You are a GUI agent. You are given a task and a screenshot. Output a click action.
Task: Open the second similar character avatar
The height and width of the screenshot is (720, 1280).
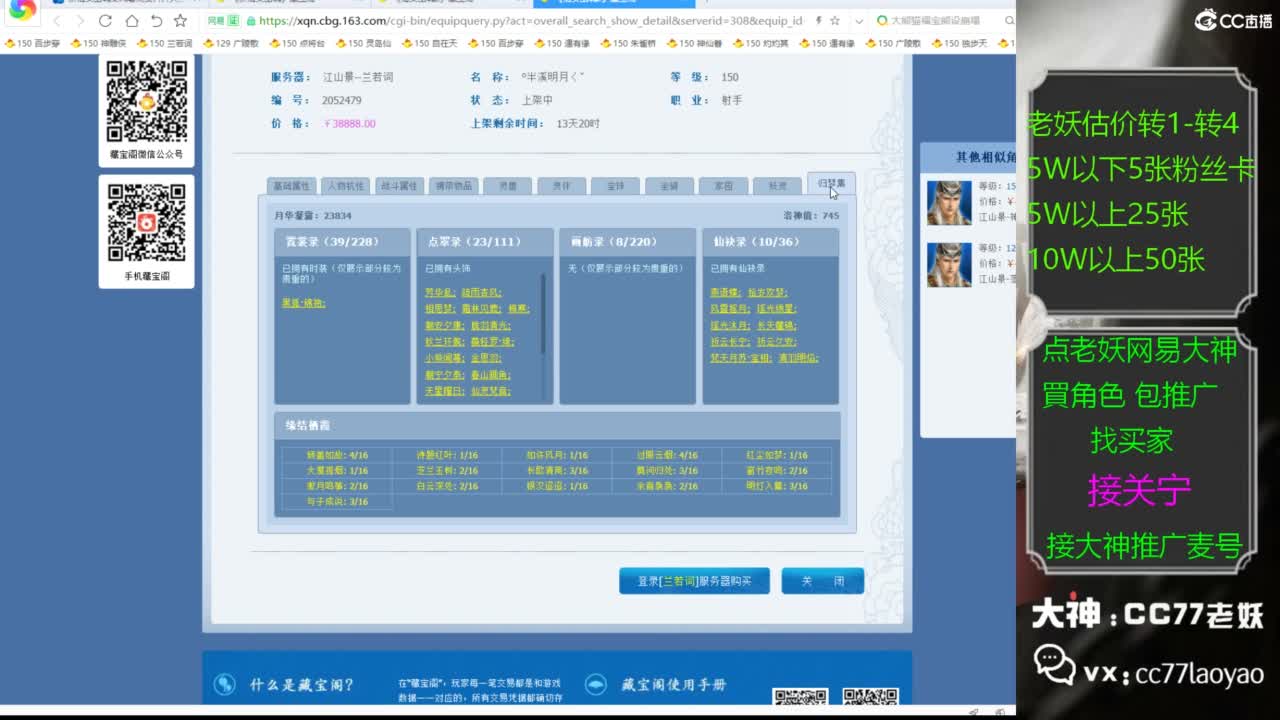coord(949,265)
